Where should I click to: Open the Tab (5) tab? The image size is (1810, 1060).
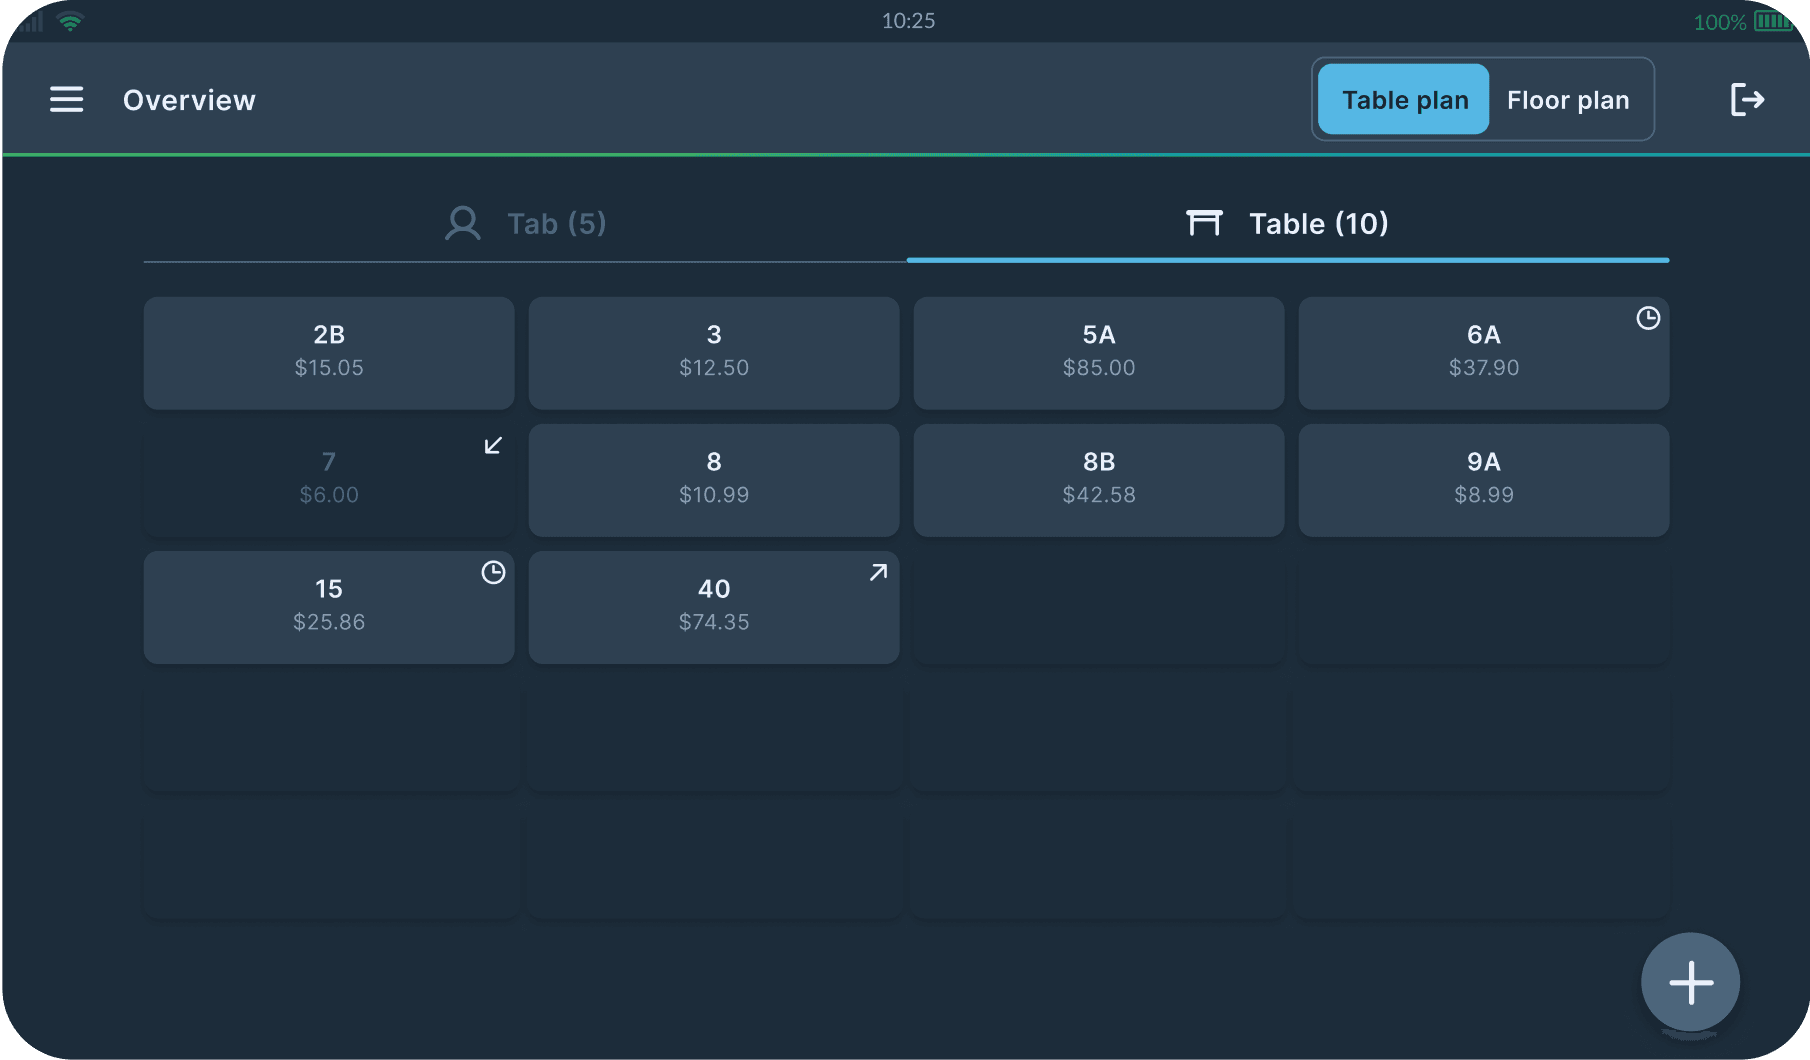click(525, 223)
